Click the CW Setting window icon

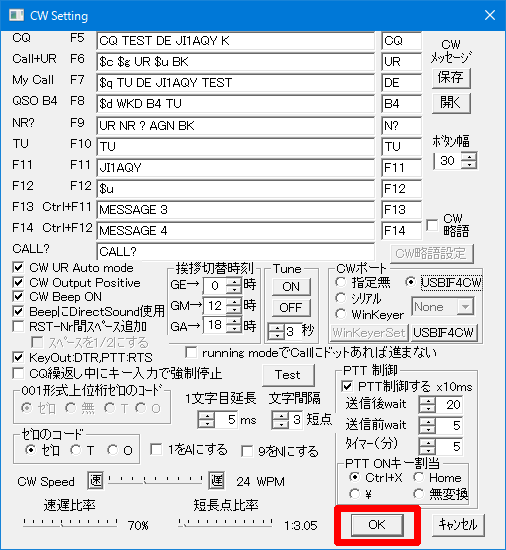tap(16, 15)
